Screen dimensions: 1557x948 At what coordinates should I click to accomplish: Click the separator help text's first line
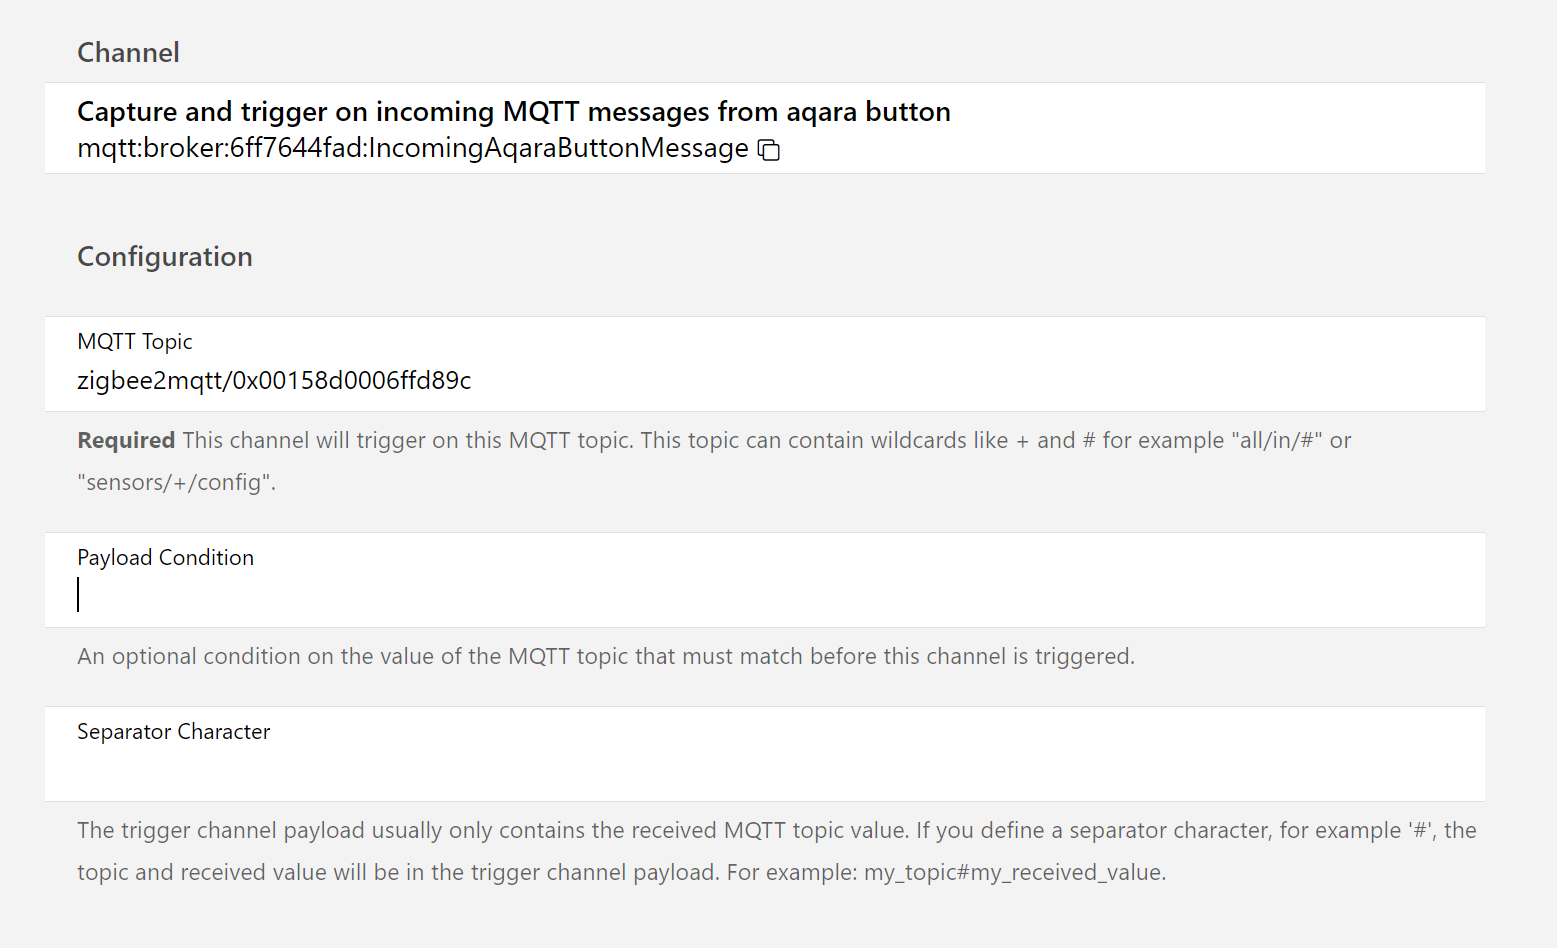(776, 831)
